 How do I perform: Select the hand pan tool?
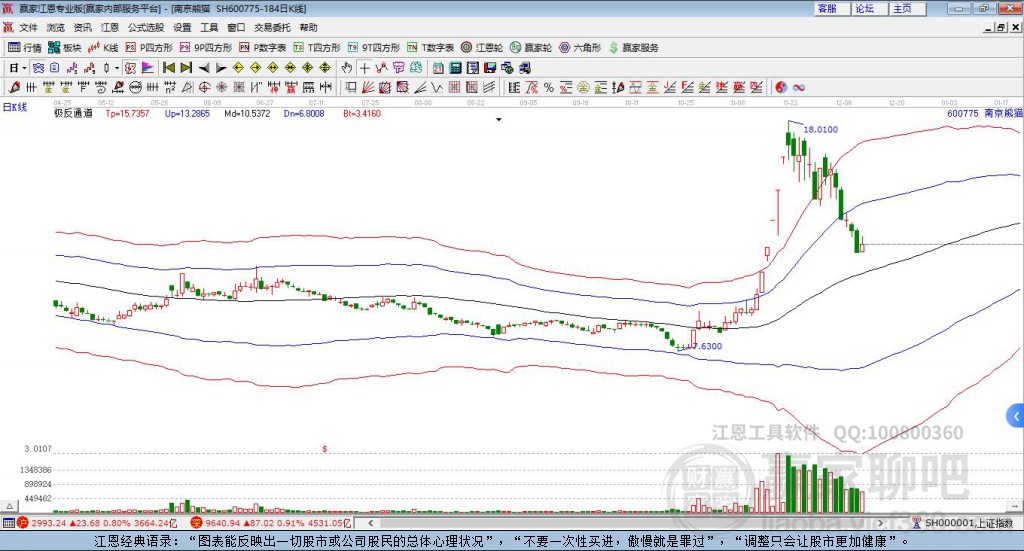click(x=347, y=68)
